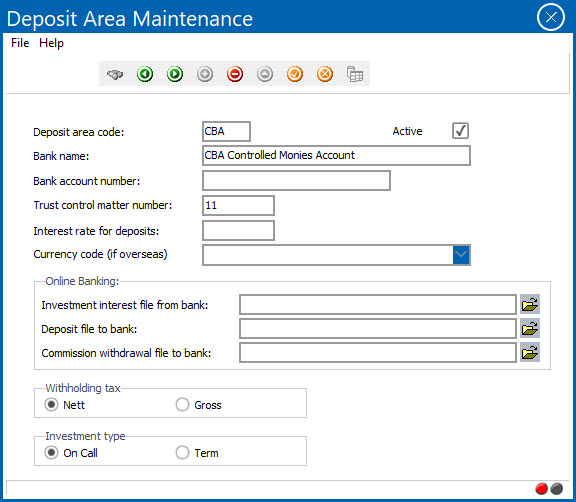
Task: Go to previous record with green left arrow
Action: [145, 74]
